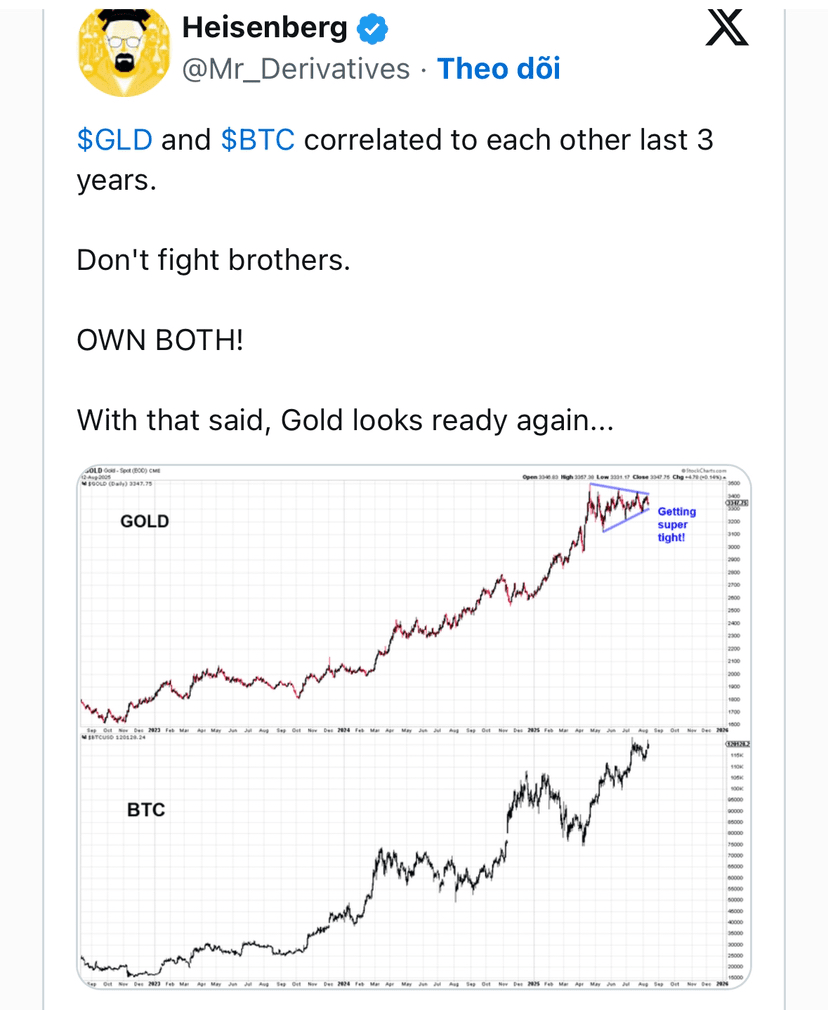The image size is (828, 1010).
Task: Click the StockCharts.com watermark
Action: [x=703, y=471]
